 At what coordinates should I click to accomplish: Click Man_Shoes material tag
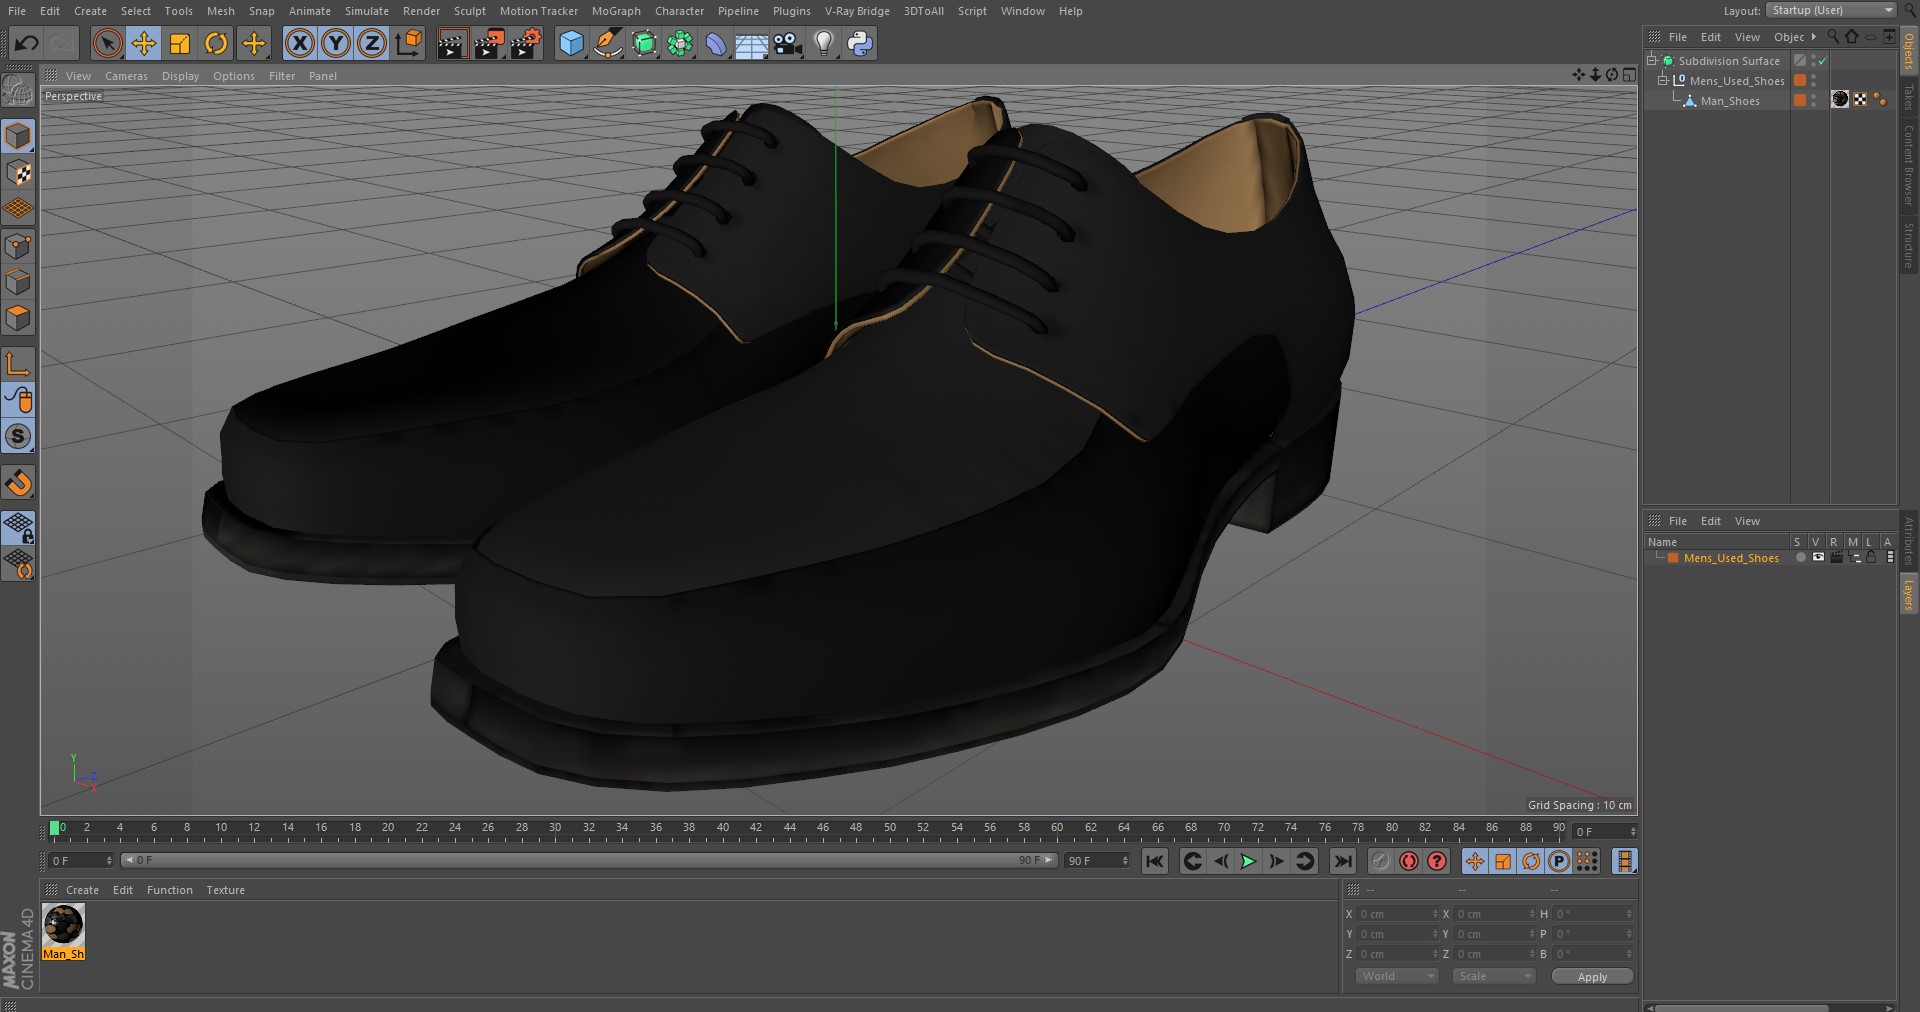(x=1839, y=99)
